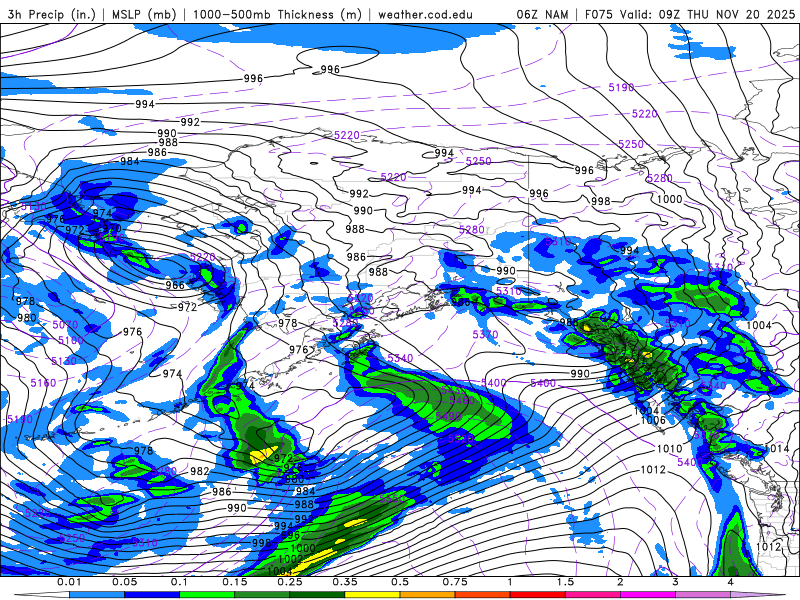Click the "0.25" colorbar tick label

coord(290,582)
